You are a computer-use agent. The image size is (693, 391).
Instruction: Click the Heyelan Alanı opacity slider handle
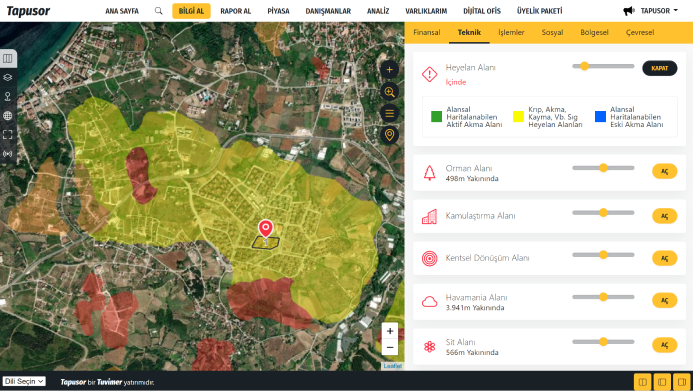tap(584, 66)
